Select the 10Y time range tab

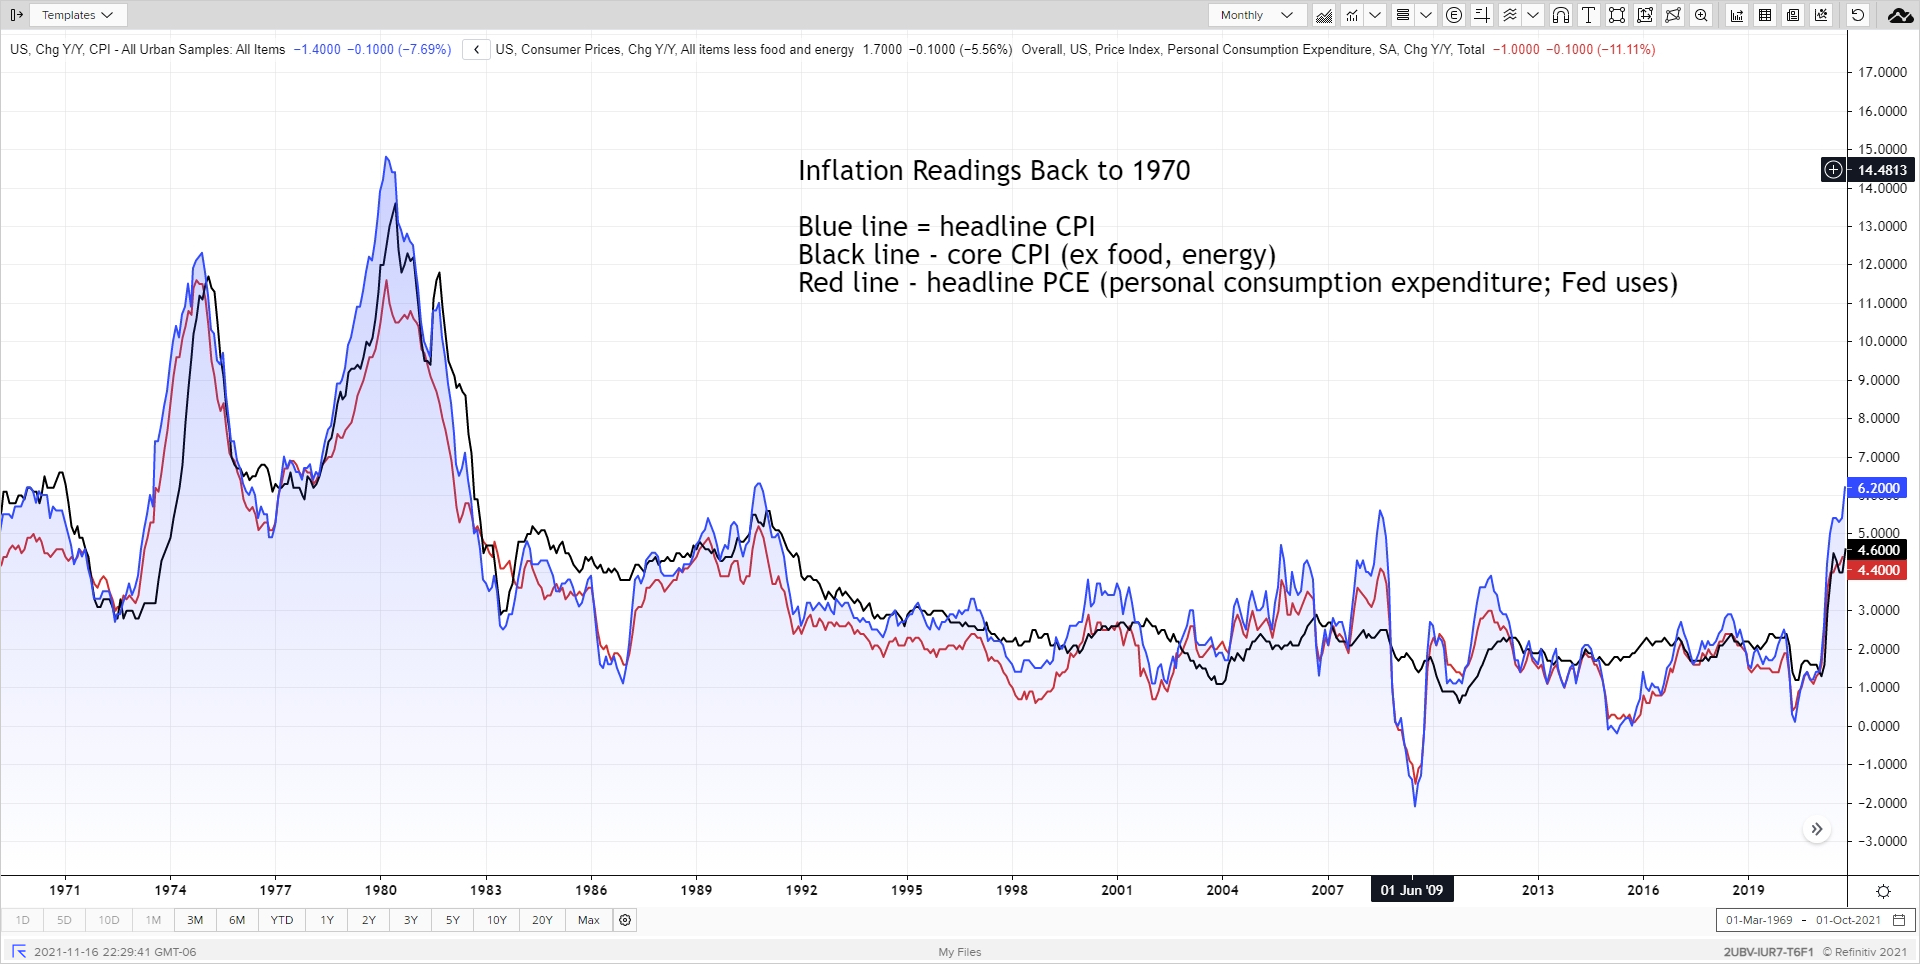(x=497, y=920)
